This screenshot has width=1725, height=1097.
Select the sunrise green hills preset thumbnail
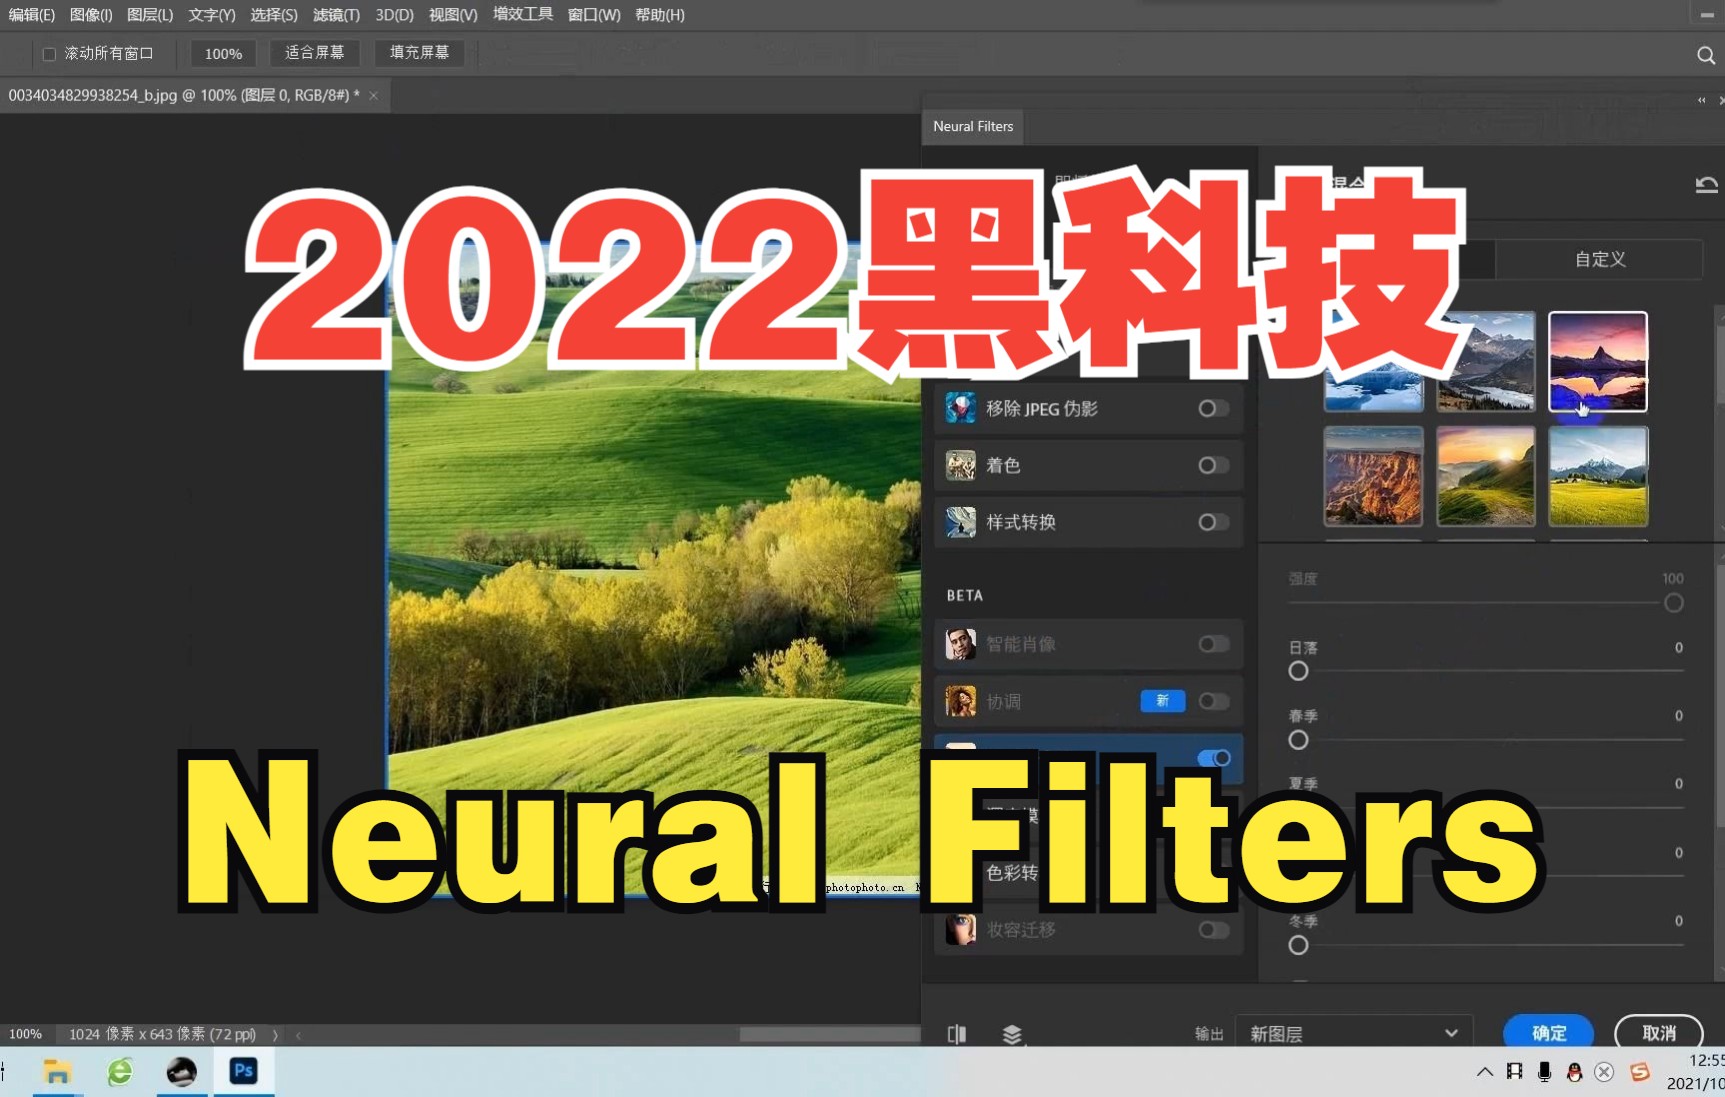click(1485, 477)
